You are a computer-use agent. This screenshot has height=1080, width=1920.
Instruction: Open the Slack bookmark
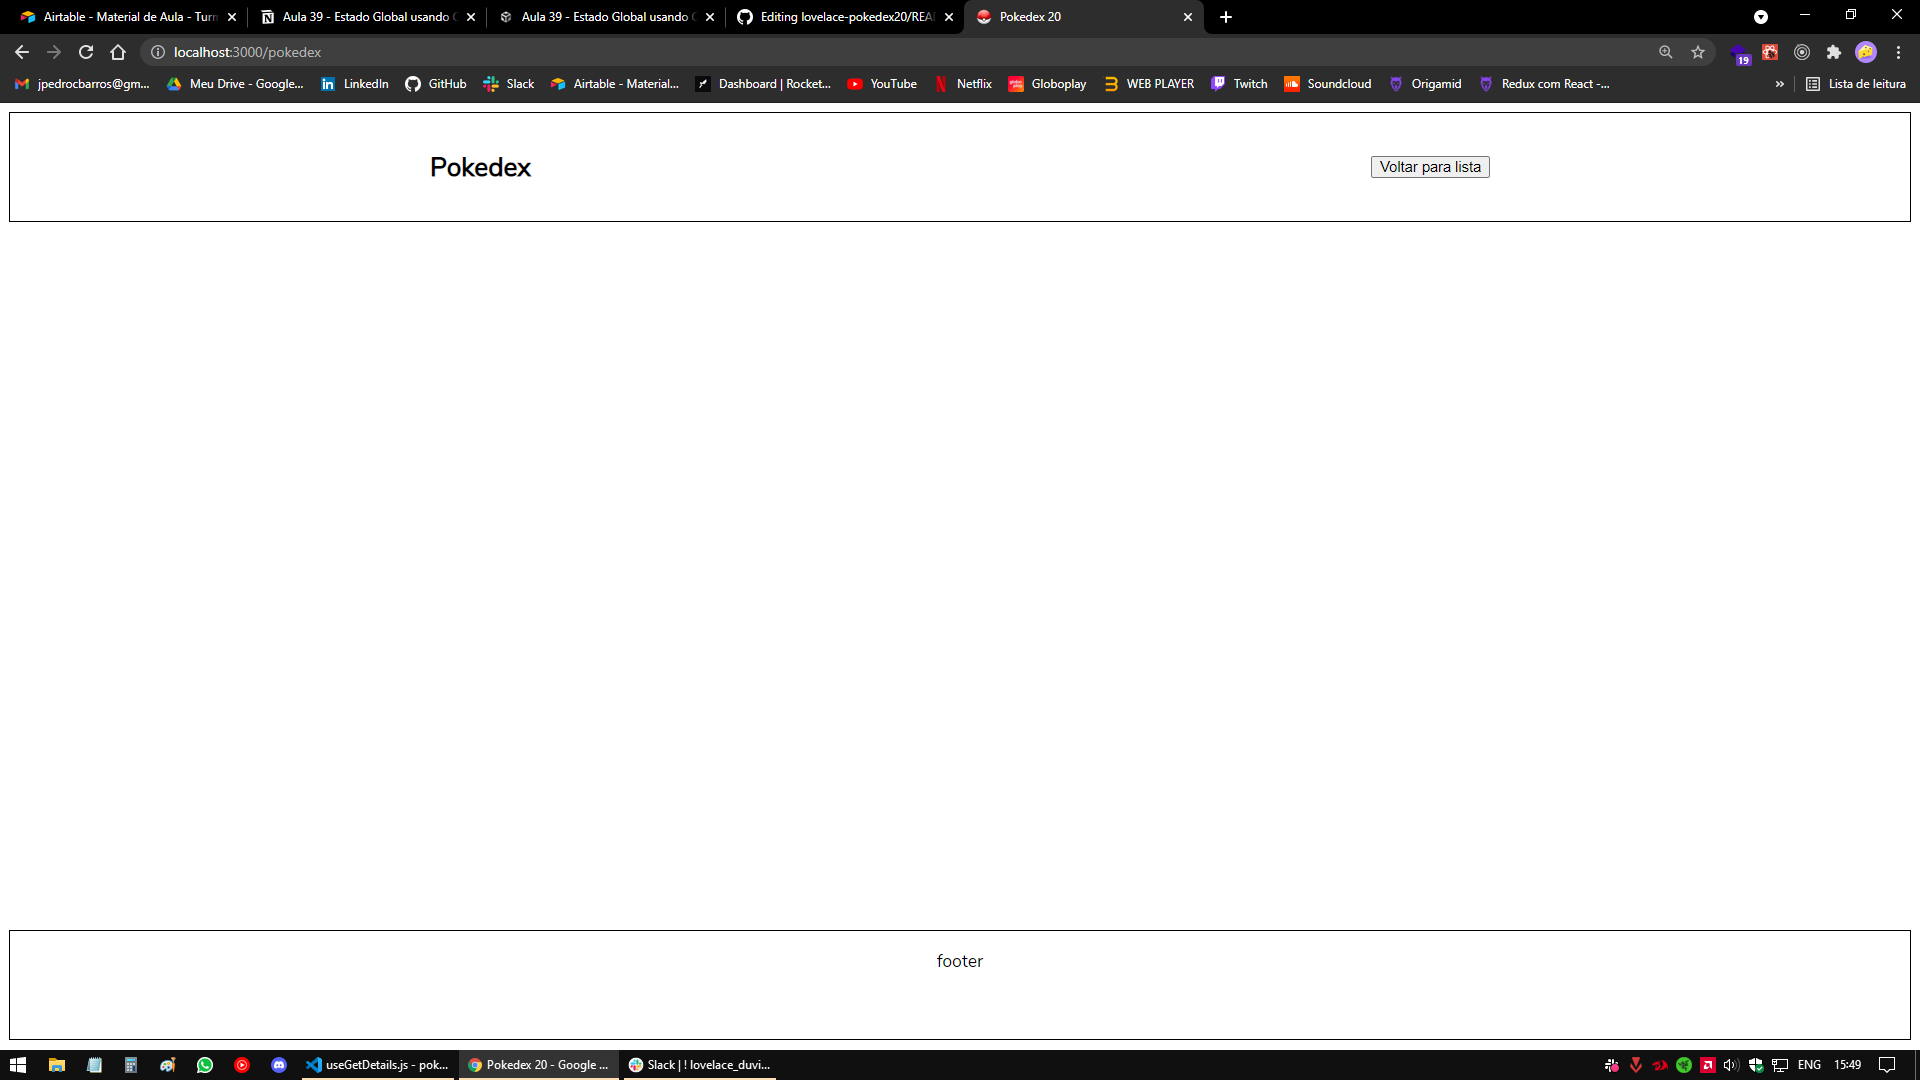pyautogui.click(x=509, y=84)
